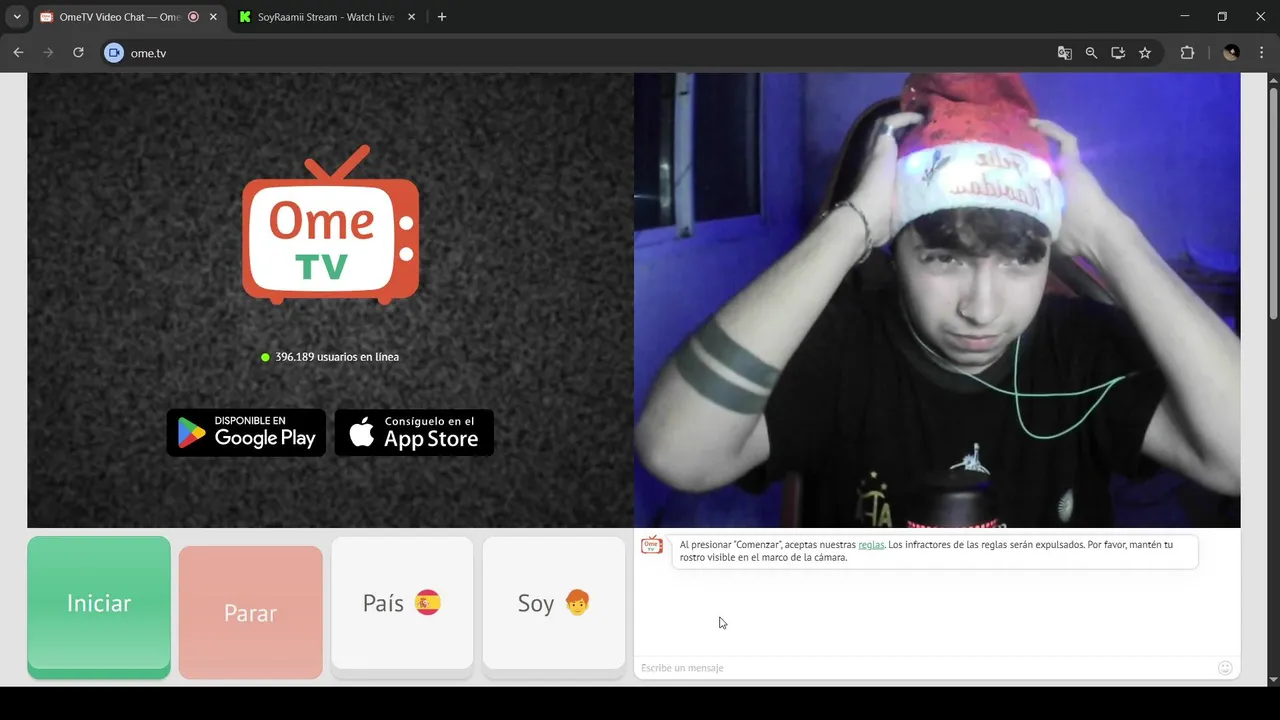Open the reglas rules link
Screen dimensions: 1280x720
tap(871, 545)
